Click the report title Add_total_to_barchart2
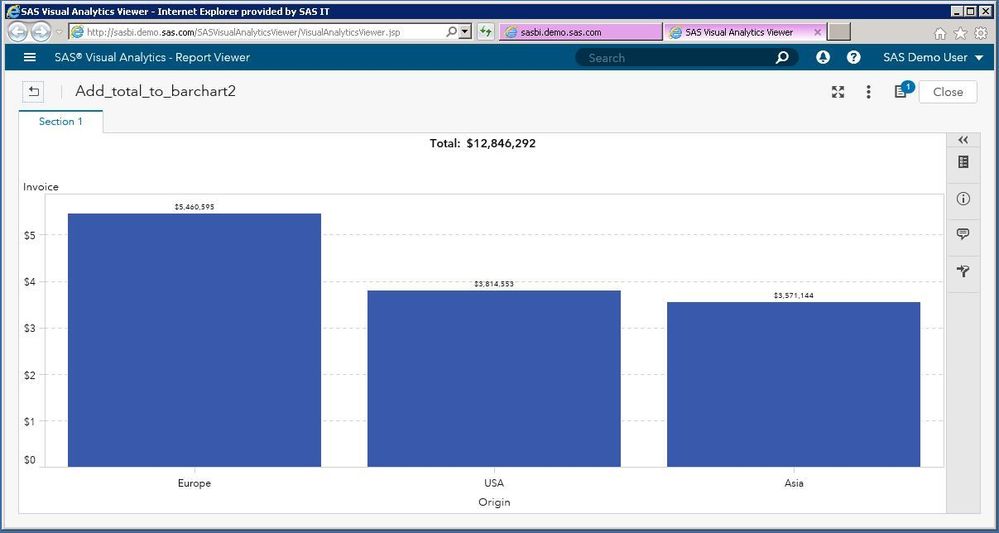This screenshot has height=533, width=999. [x=155, y=91]
